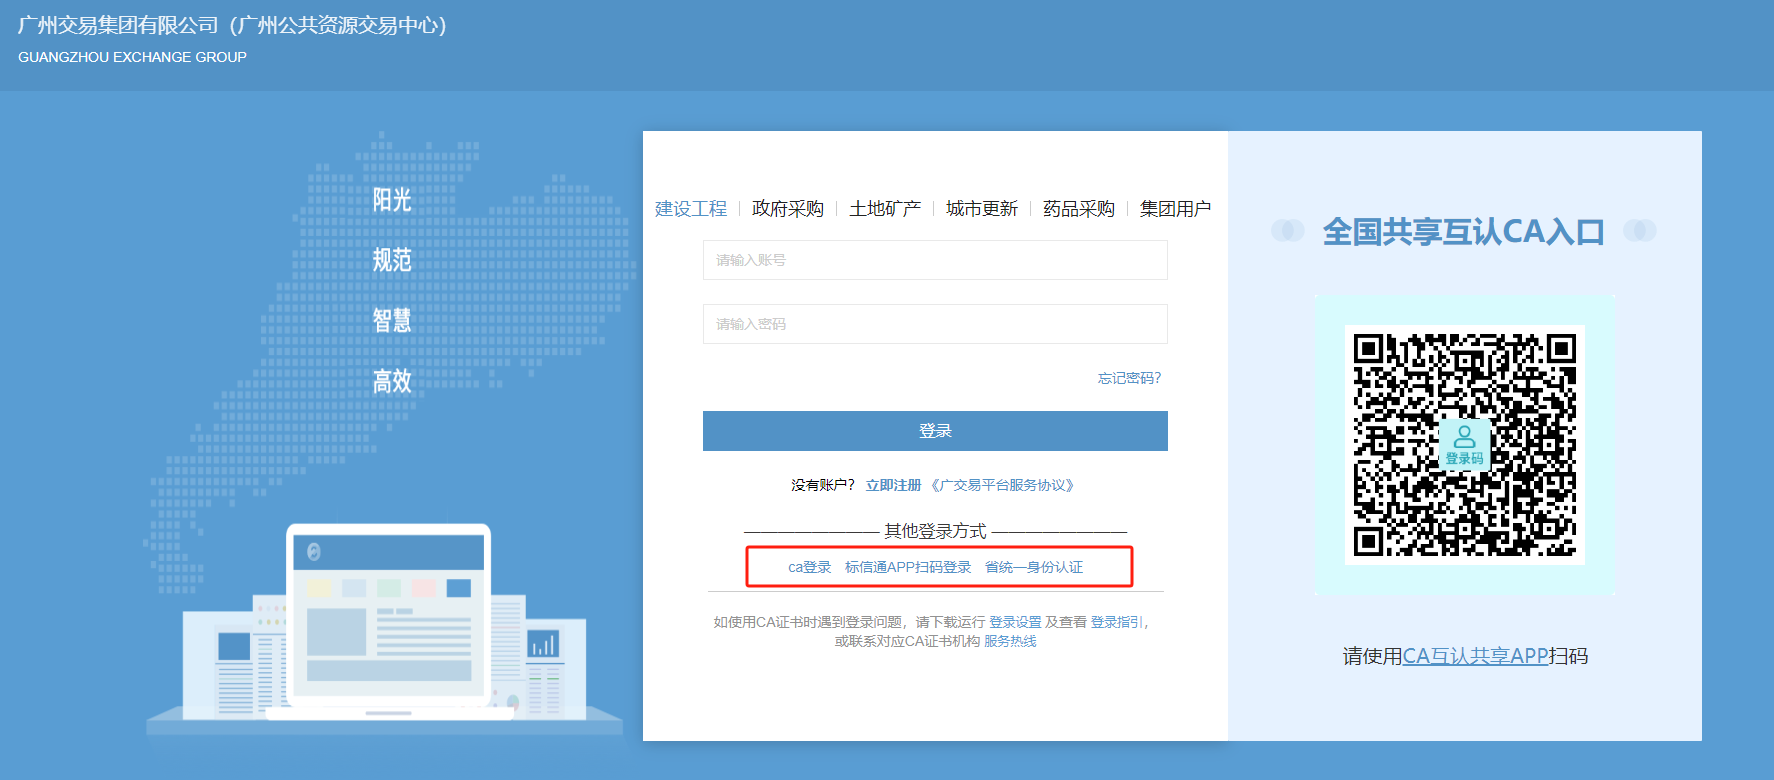1774x780 pixels.
Task: Open the 忘记密码? link
Action: click(x=1129, y=378)
